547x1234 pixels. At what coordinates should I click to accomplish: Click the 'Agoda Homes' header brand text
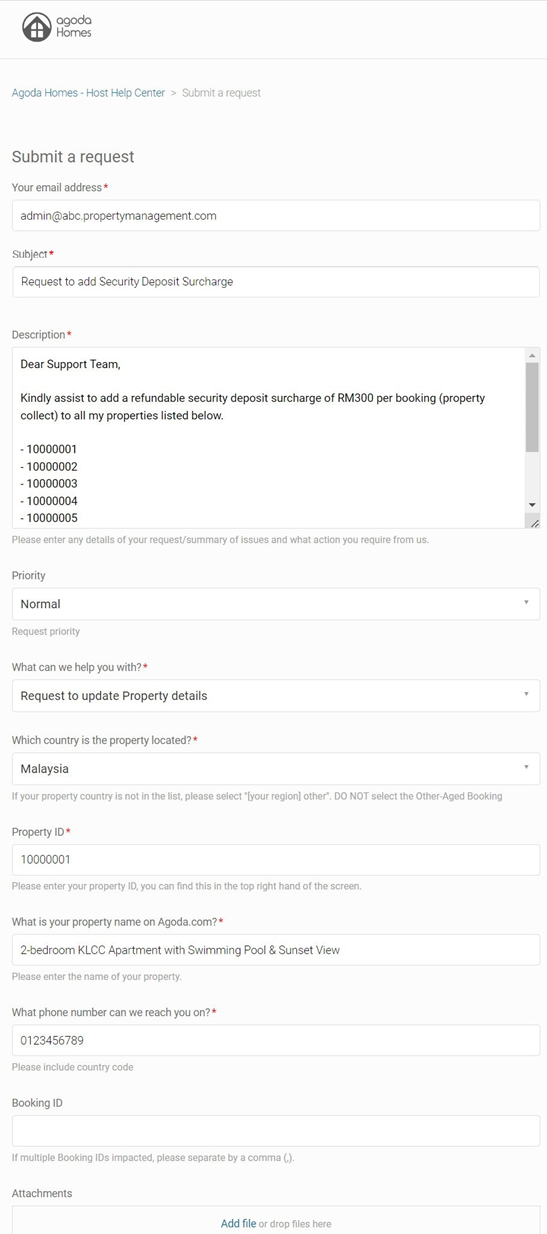tap(74, 27)
